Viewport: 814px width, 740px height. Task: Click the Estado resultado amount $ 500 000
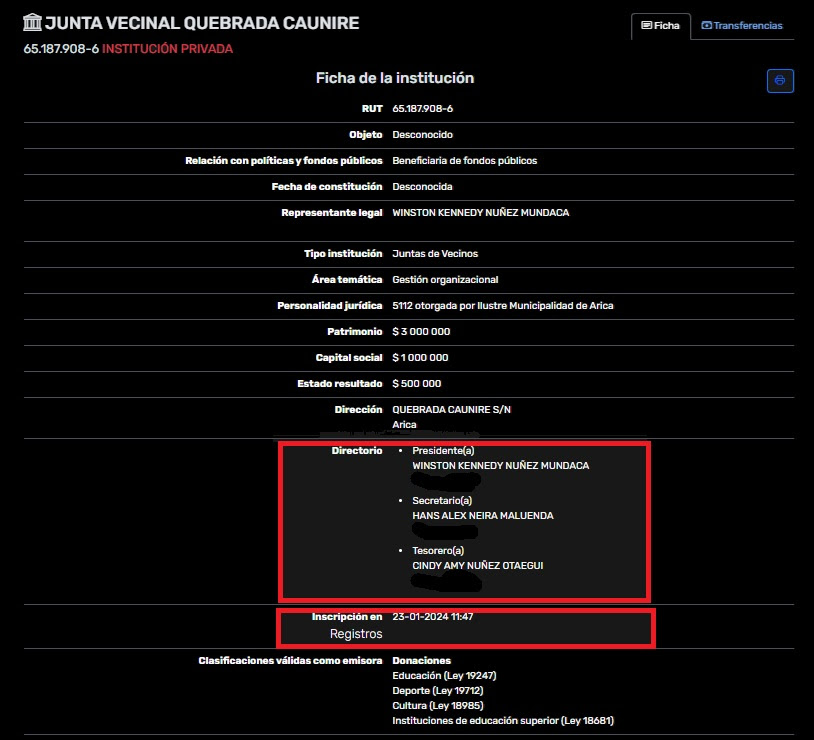tap(417, 384)
